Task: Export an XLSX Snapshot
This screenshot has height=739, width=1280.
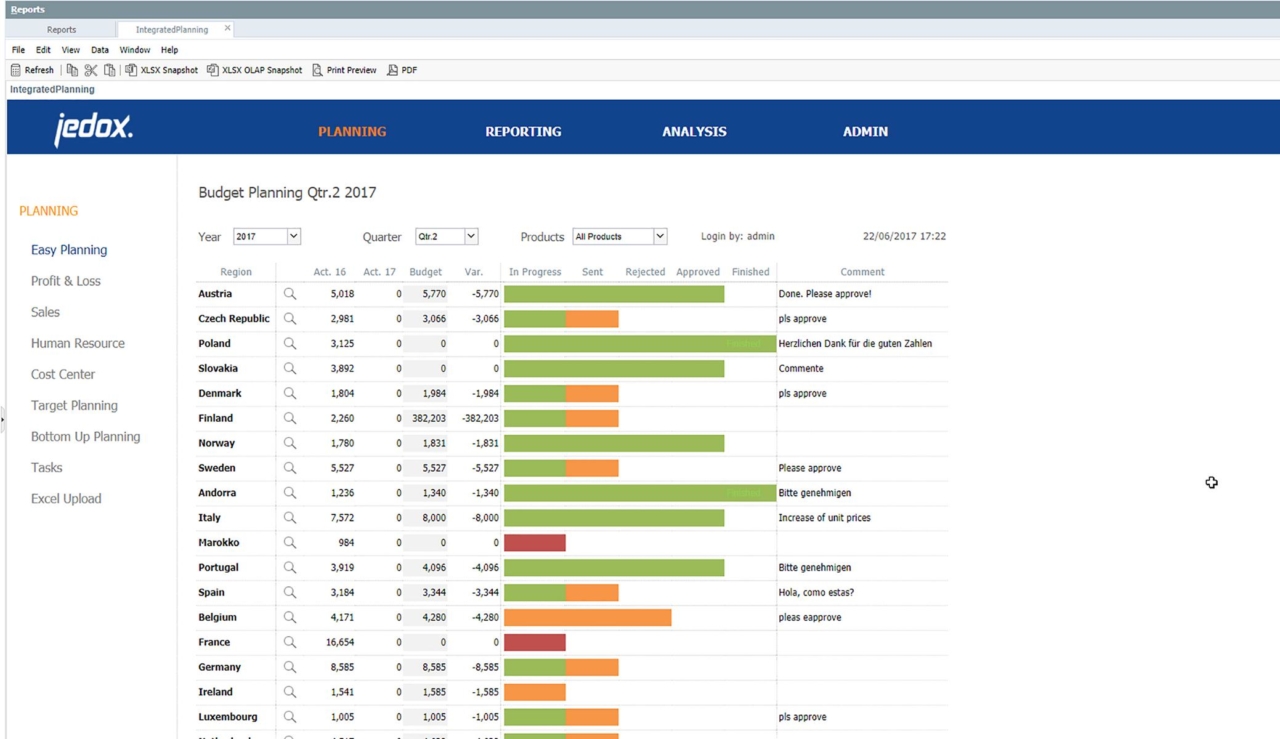Action: [161, 70]
